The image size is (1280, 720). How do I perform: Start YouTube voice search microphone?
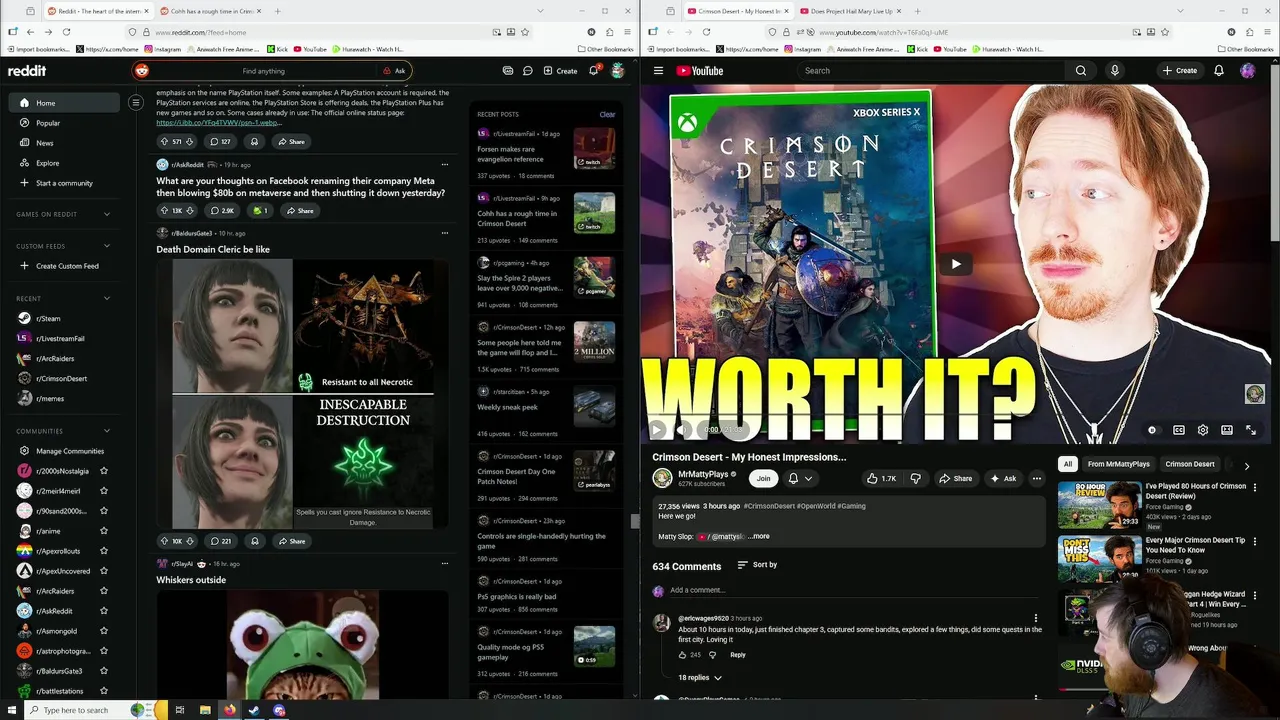(x=1114, y=71)
